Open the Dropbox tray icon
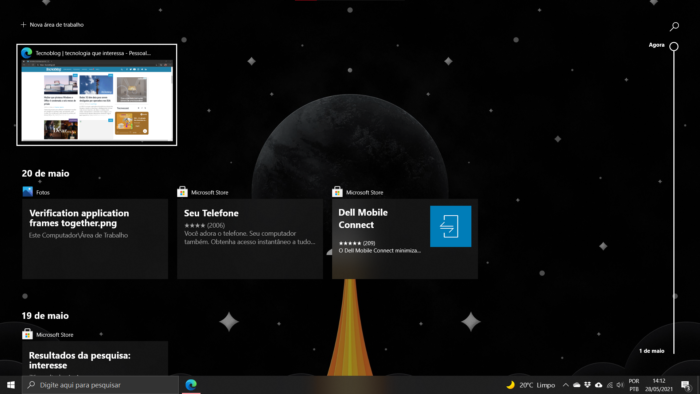Image resolution: width=700 pixels, height=394 pixels. (x=588, y=385)
